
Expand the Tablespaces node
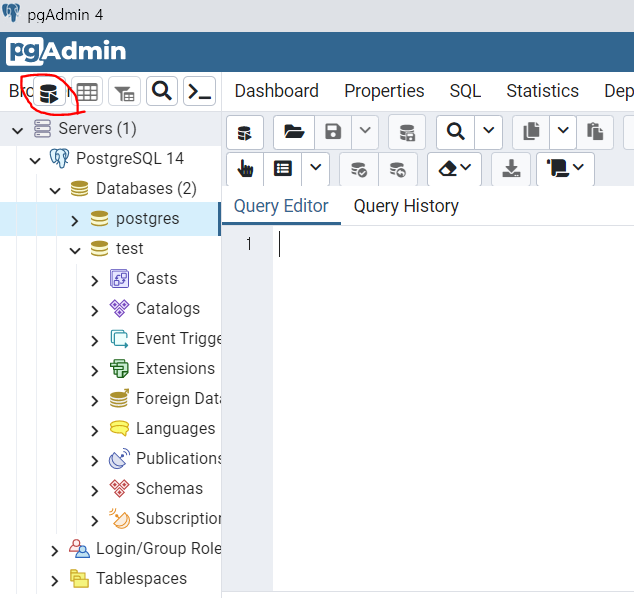(55, 580)
